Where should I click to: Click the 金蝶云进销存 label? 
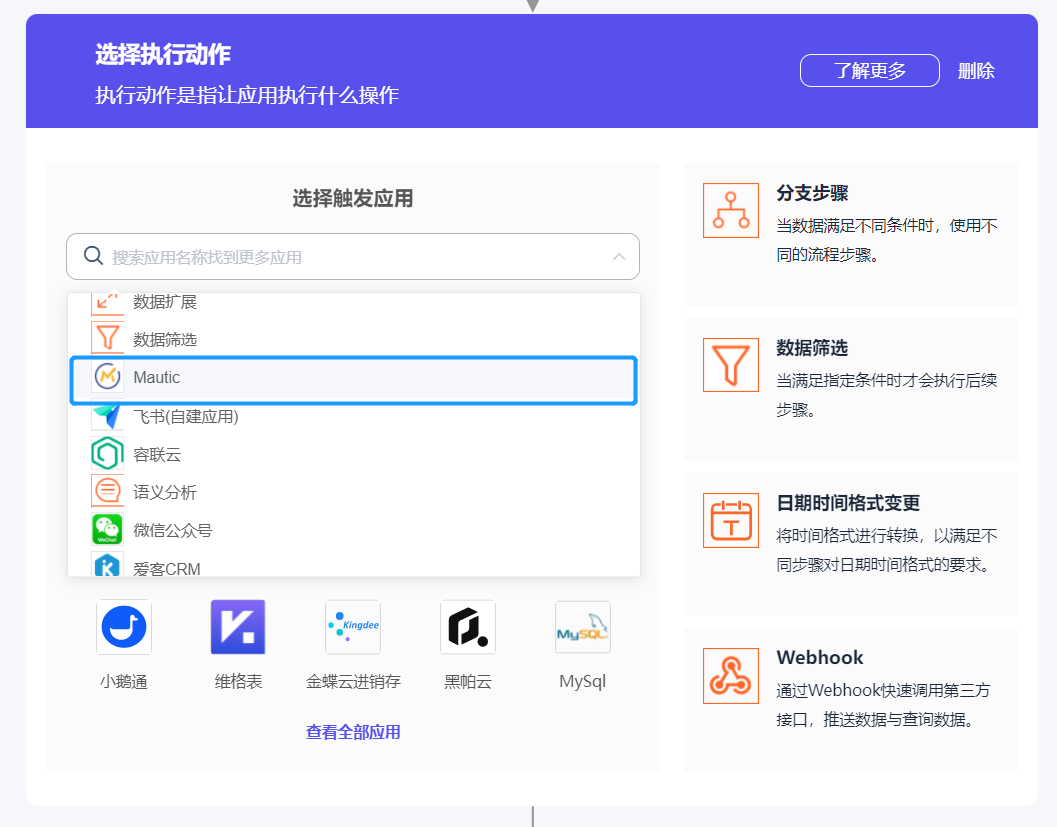click(x=353, y=682)
